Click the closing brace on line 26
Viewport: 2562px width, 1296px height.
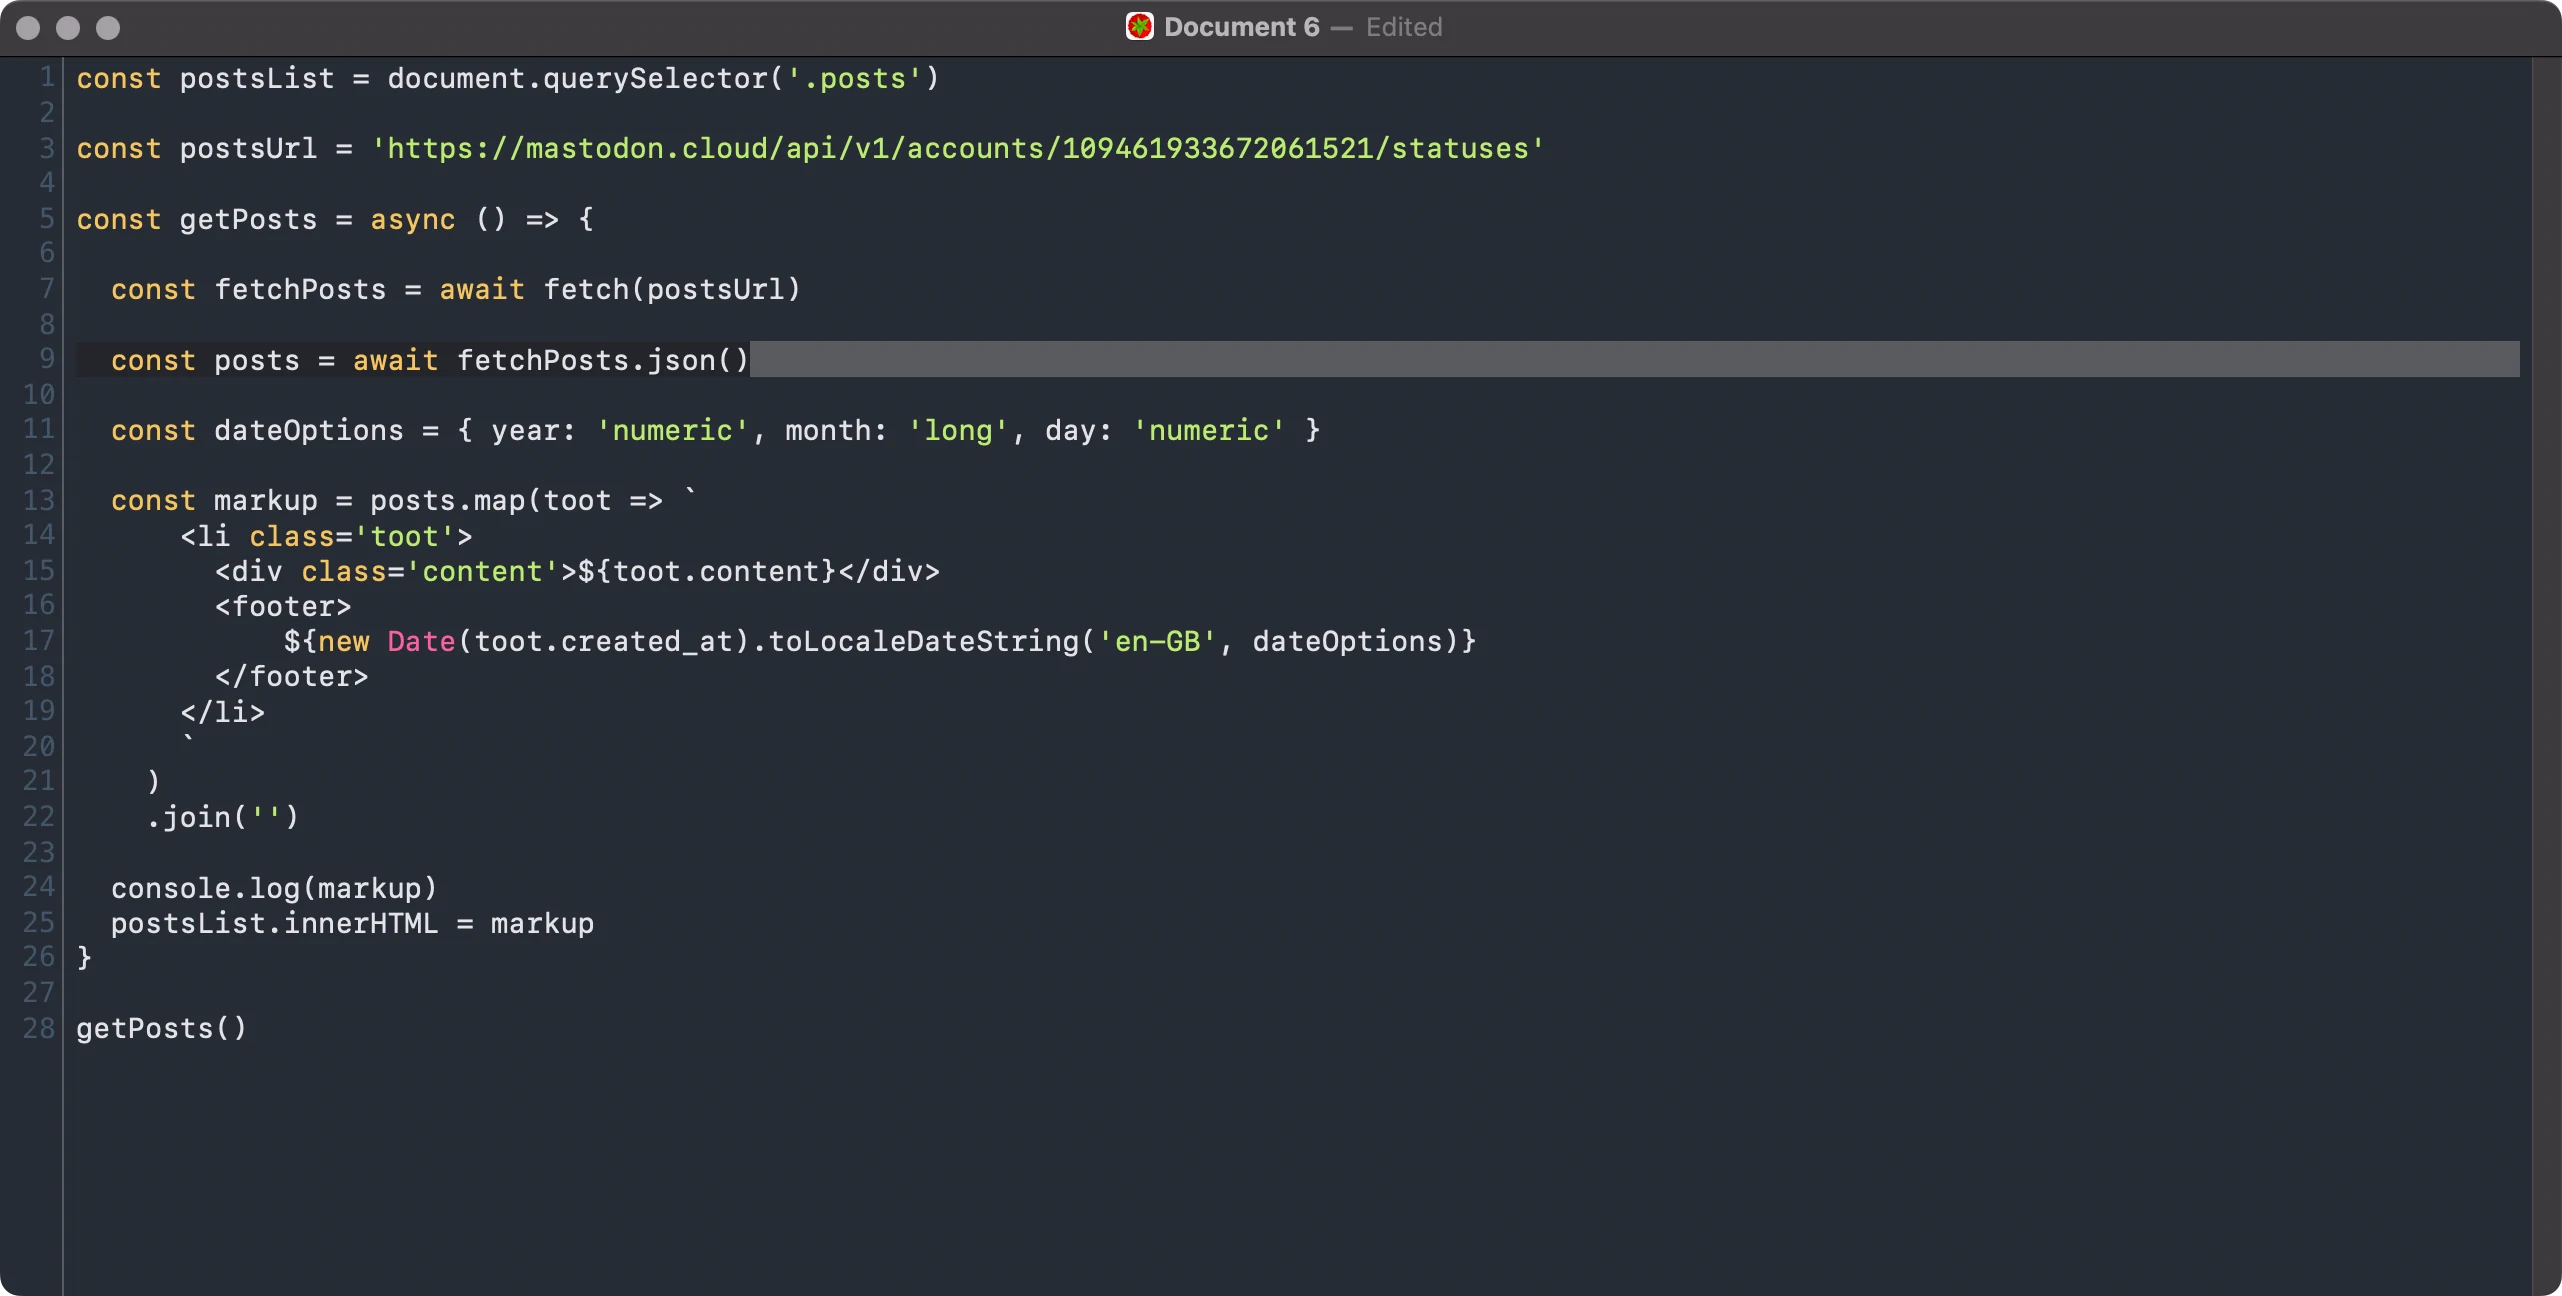pyautogui.click(x=84, y=958)
